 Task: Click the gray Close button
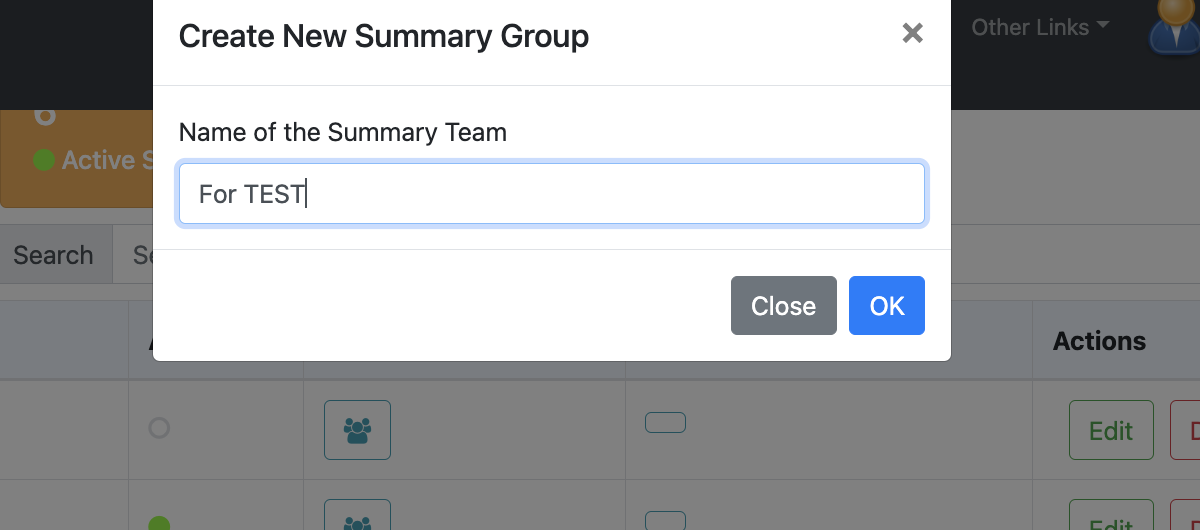(783, 305)
